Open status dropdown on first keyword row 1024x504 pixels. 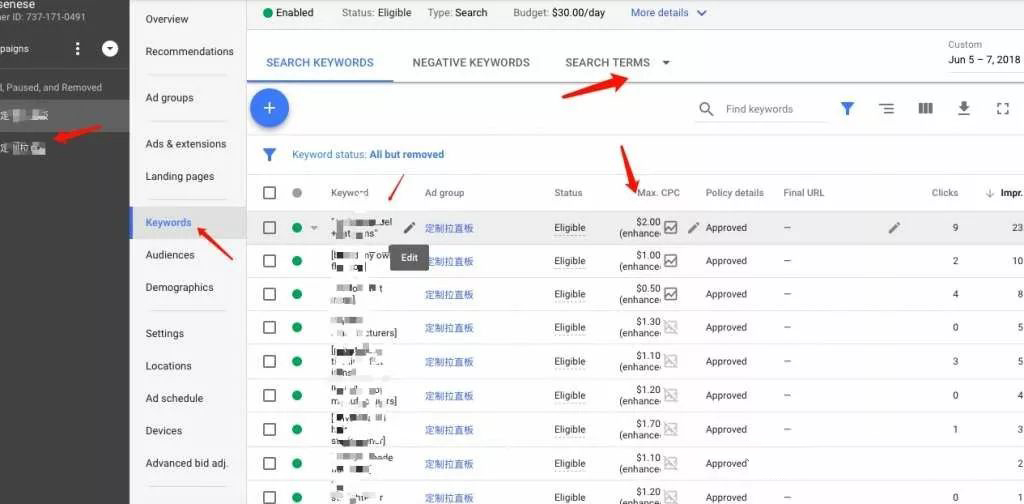pos(314,228)
